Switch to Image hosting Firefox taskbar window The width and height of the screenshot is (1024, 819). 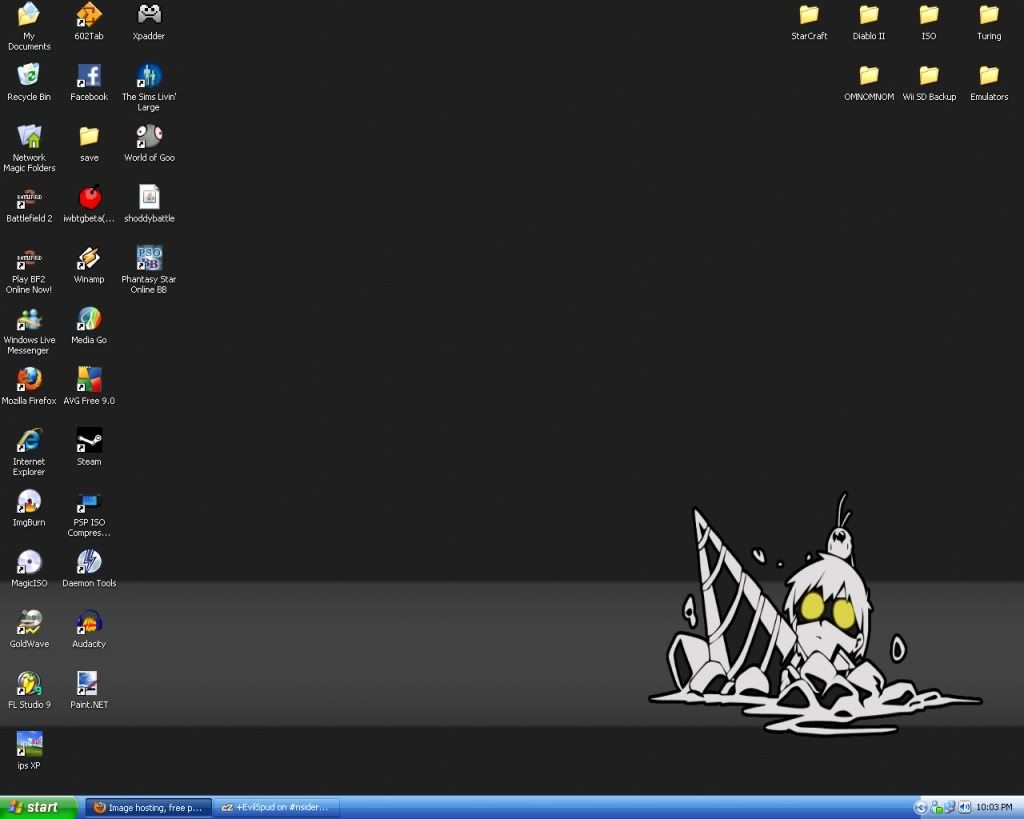(149, 808)
